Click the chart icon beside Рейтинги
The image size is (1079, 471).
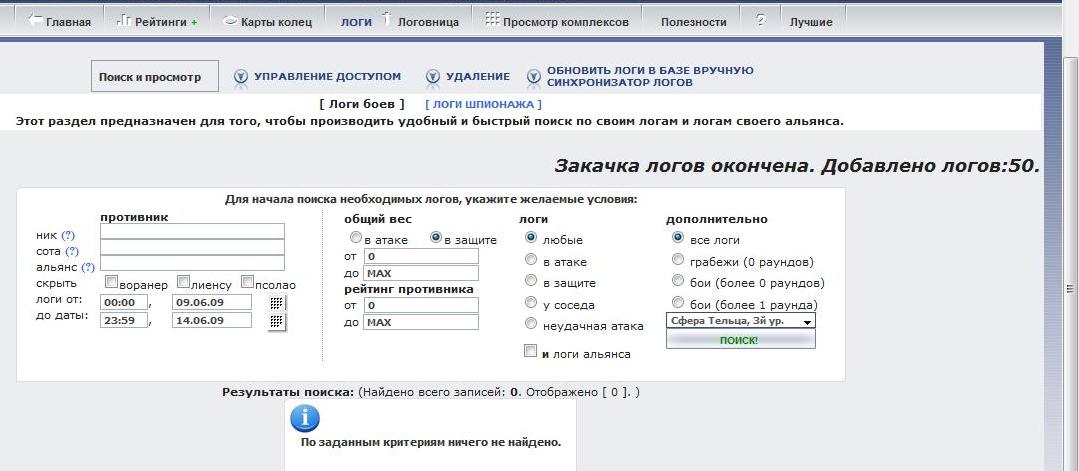coord(124,20)
